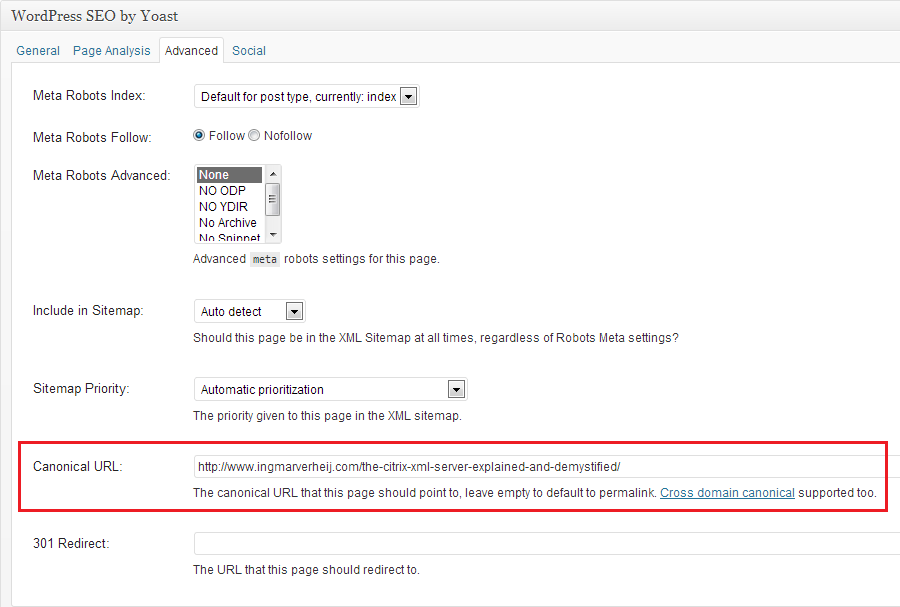Open the Cross domain canonical link
The image size is (900, 607).
point(727,492)
